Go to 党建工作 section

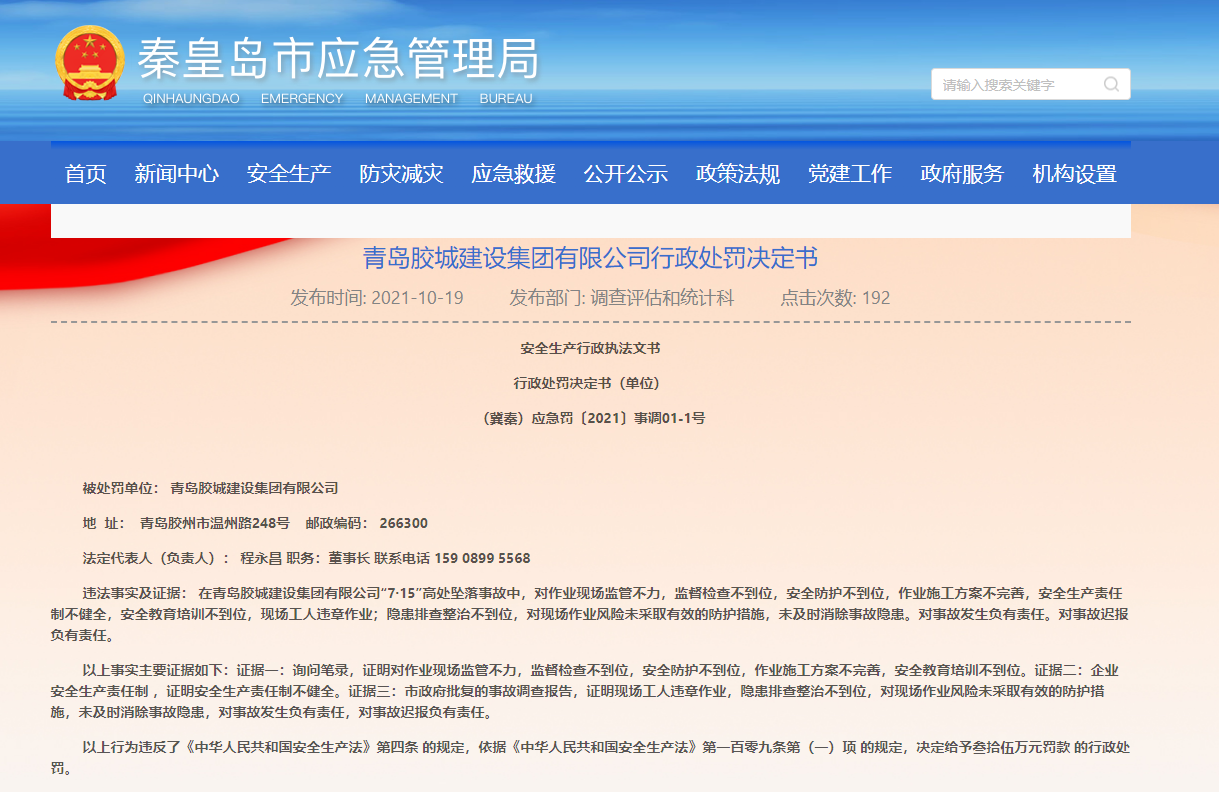[850, 174]
